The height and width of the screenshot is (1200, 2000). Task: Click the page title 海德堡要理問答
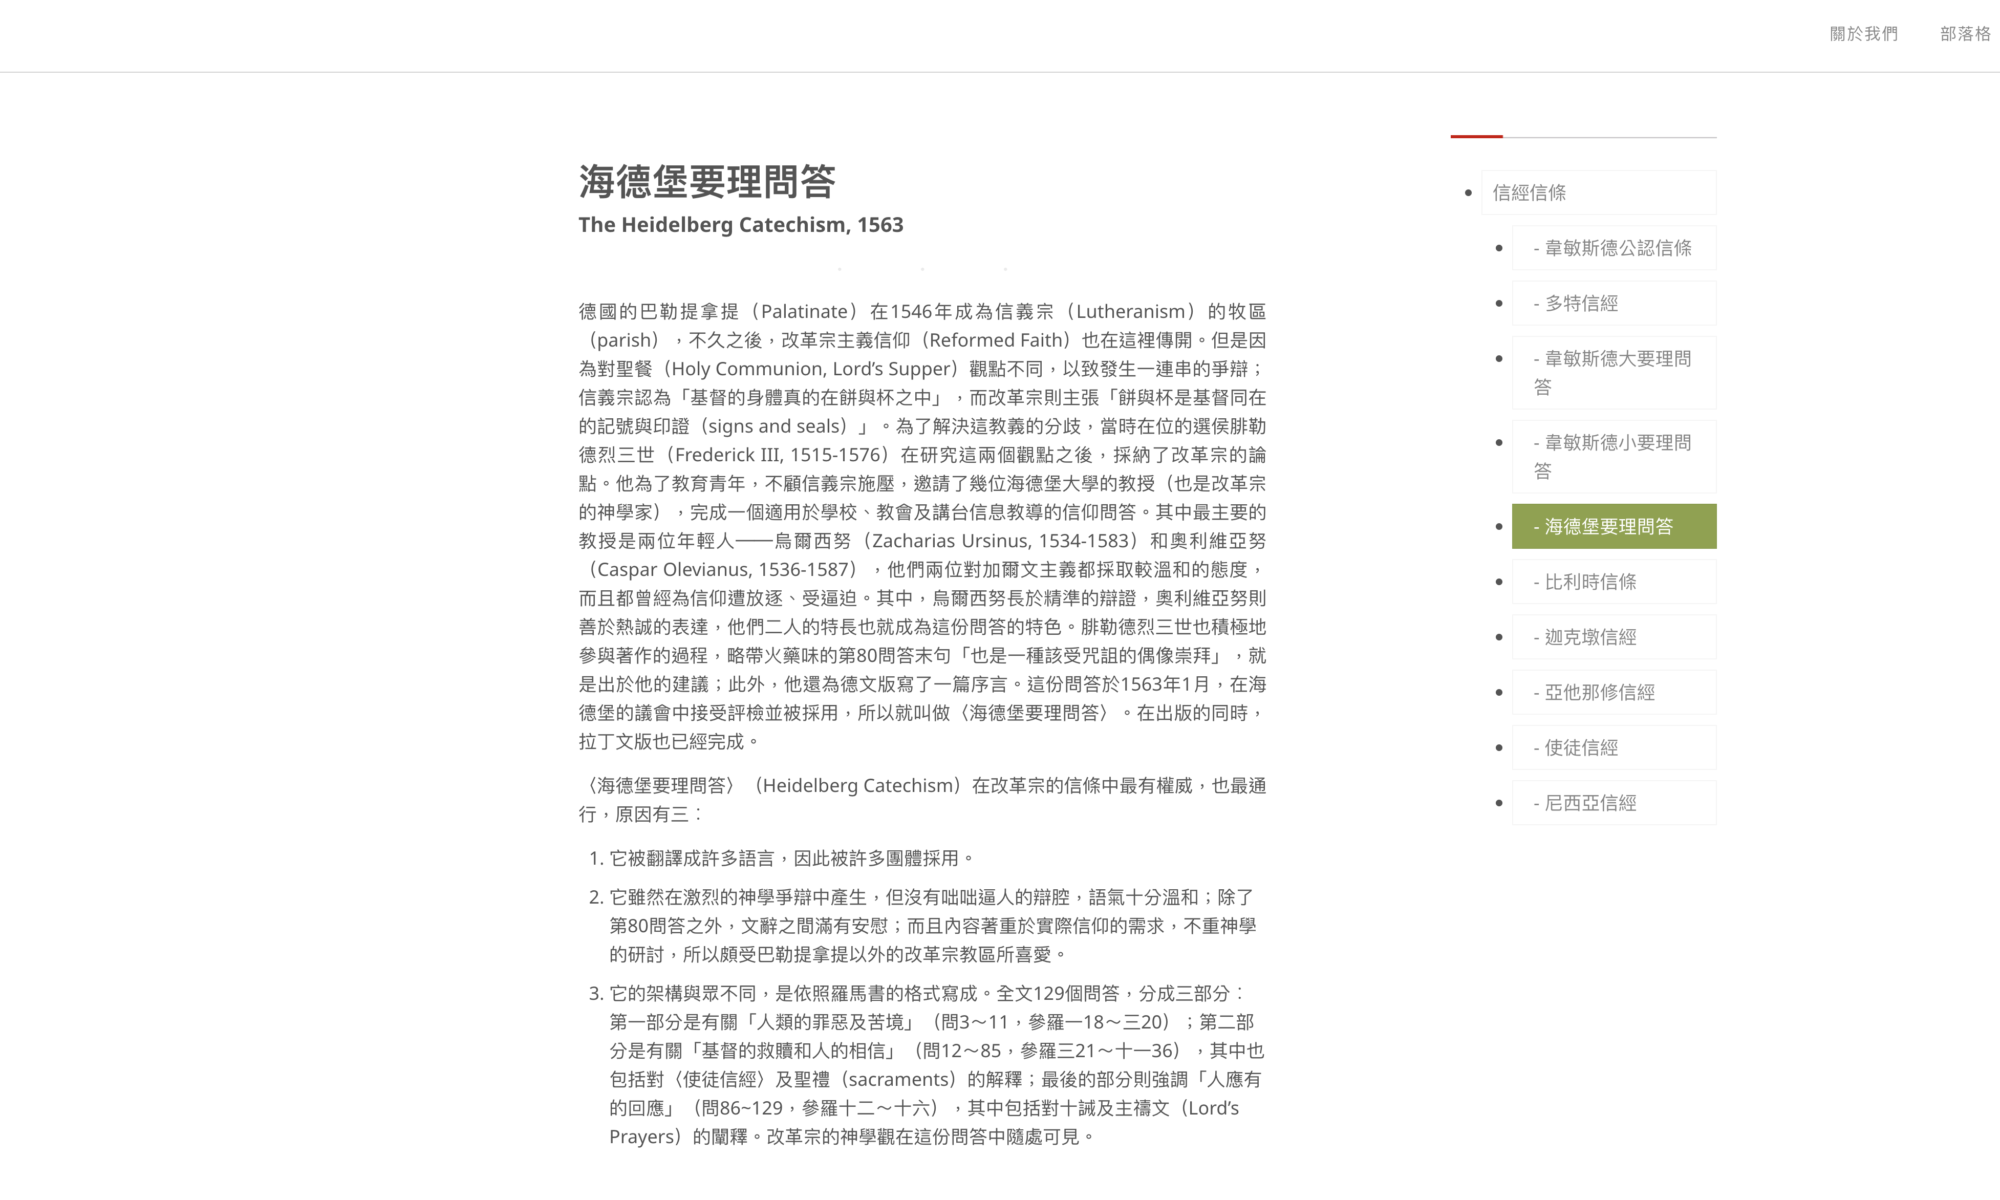pos(707,182)
